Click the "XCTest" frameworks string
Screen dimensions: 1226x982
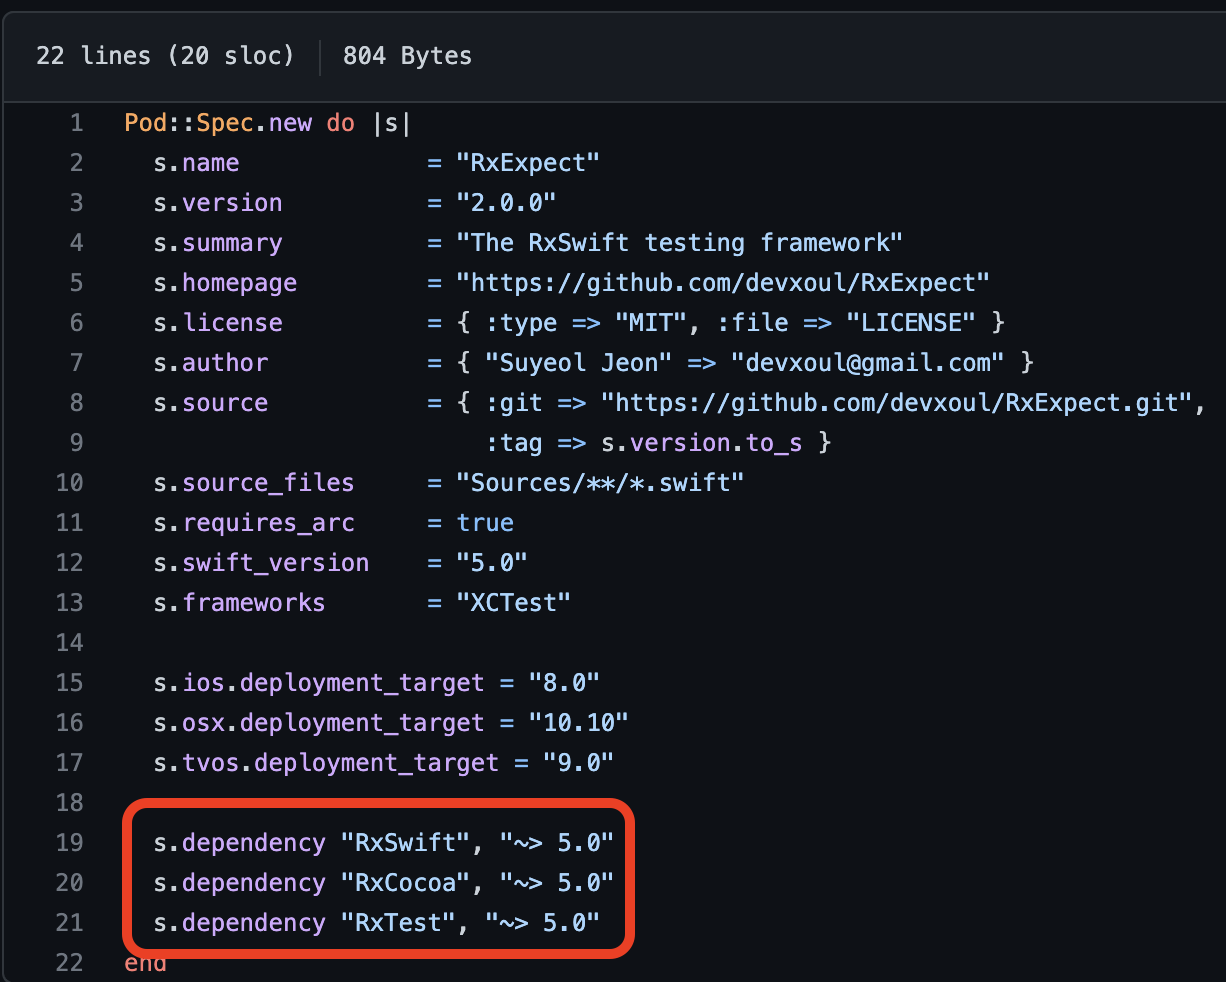(x=514, y=603)
